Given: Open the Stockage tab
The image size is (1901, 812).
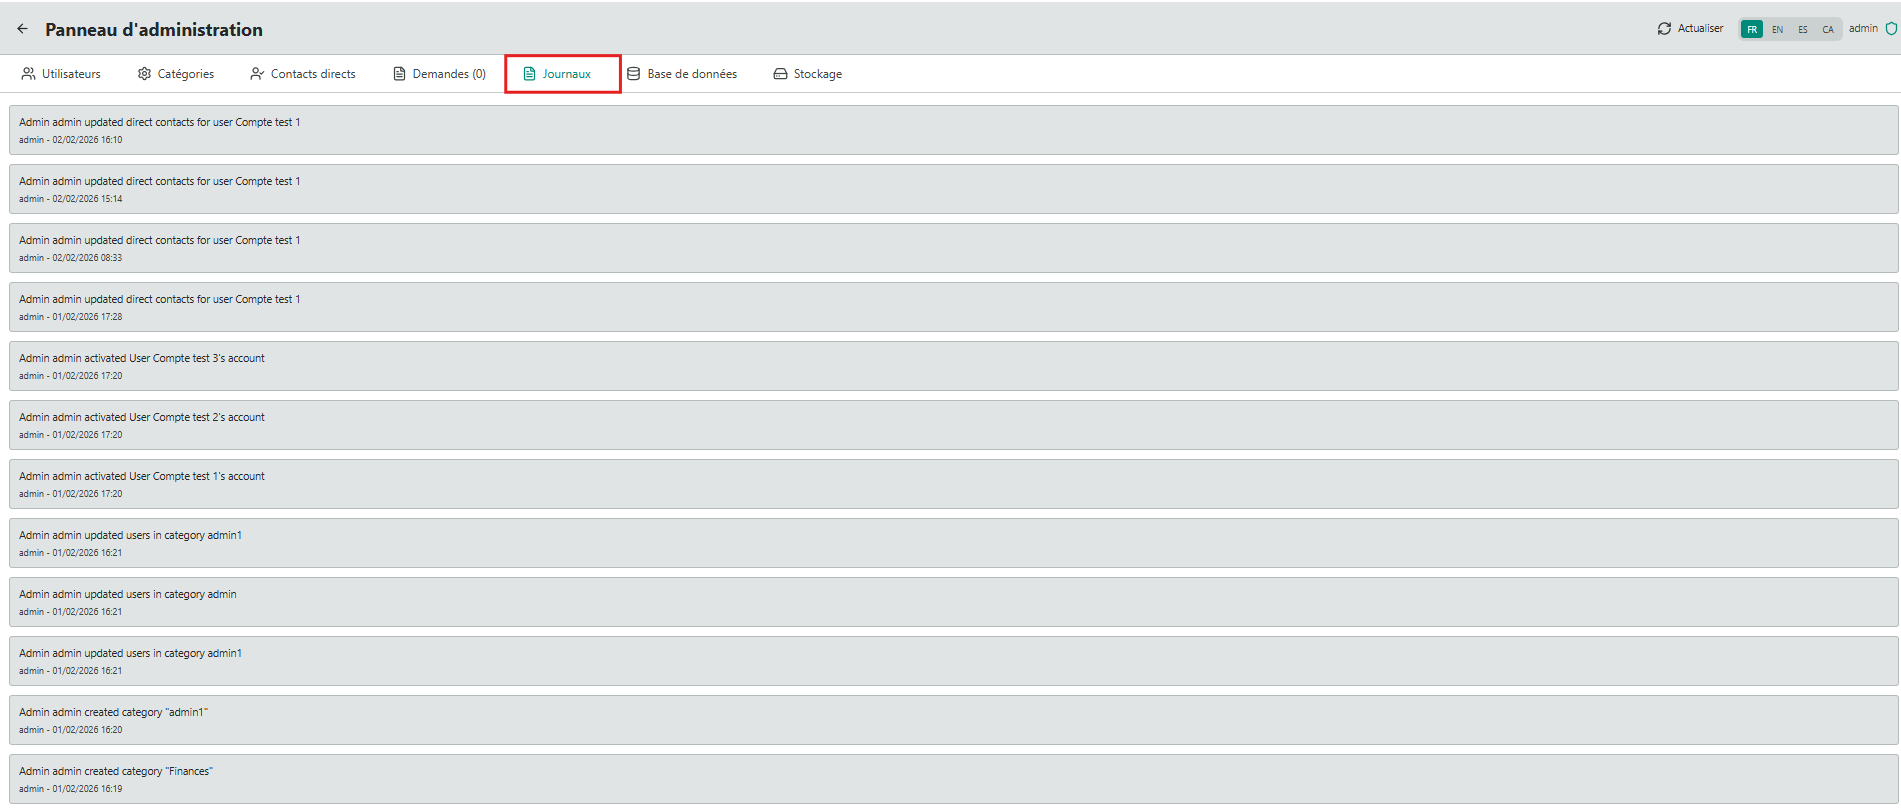Looking at the screenshot, I should pyautogui.click(x=817, y=74).
